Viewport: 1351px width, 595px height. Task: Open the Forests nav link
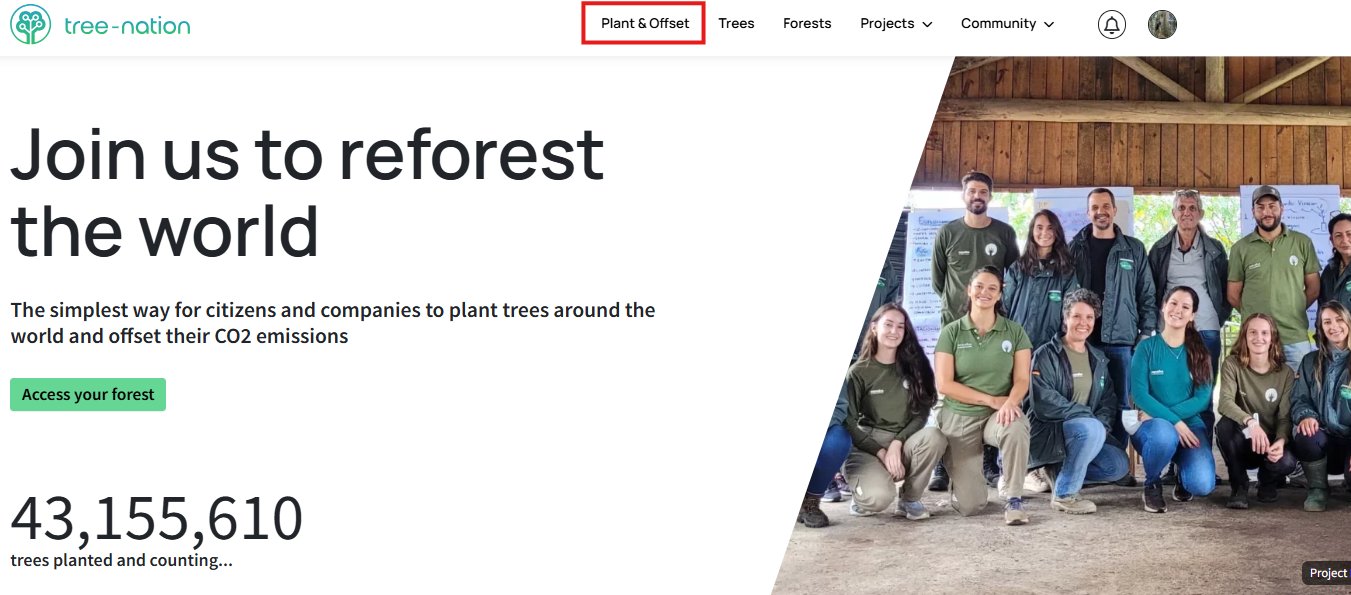click(x=807, y=23)
